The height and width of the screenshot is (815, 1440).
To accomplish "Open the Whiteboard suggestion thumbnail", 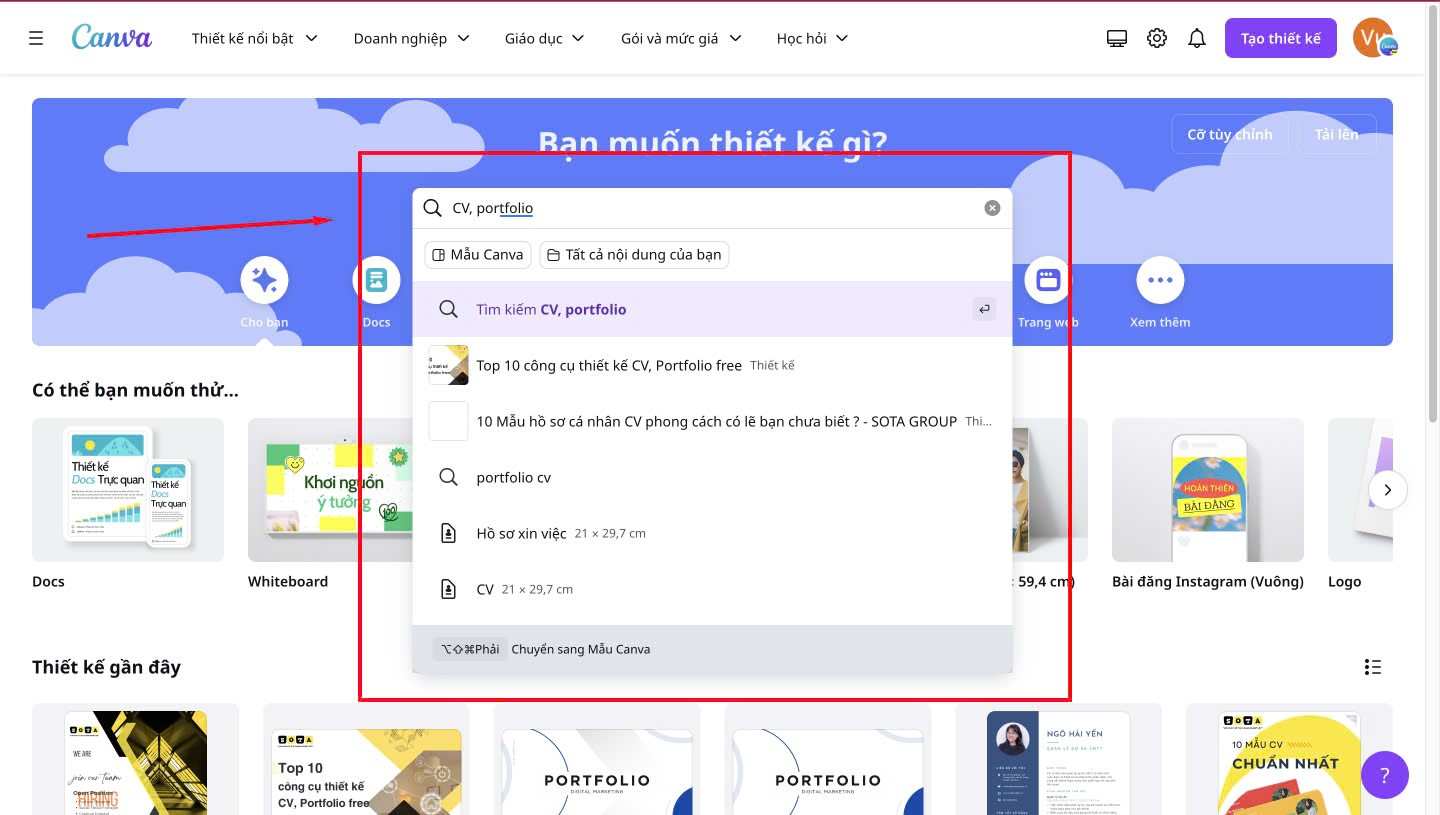I will coord(330,490).
